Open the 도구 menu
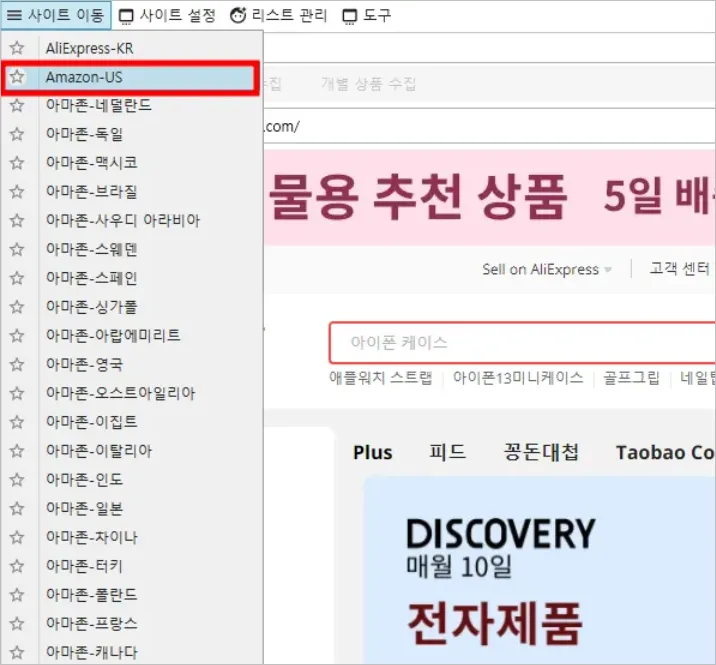Screen dimensions: 716x665 click(367, 16)
